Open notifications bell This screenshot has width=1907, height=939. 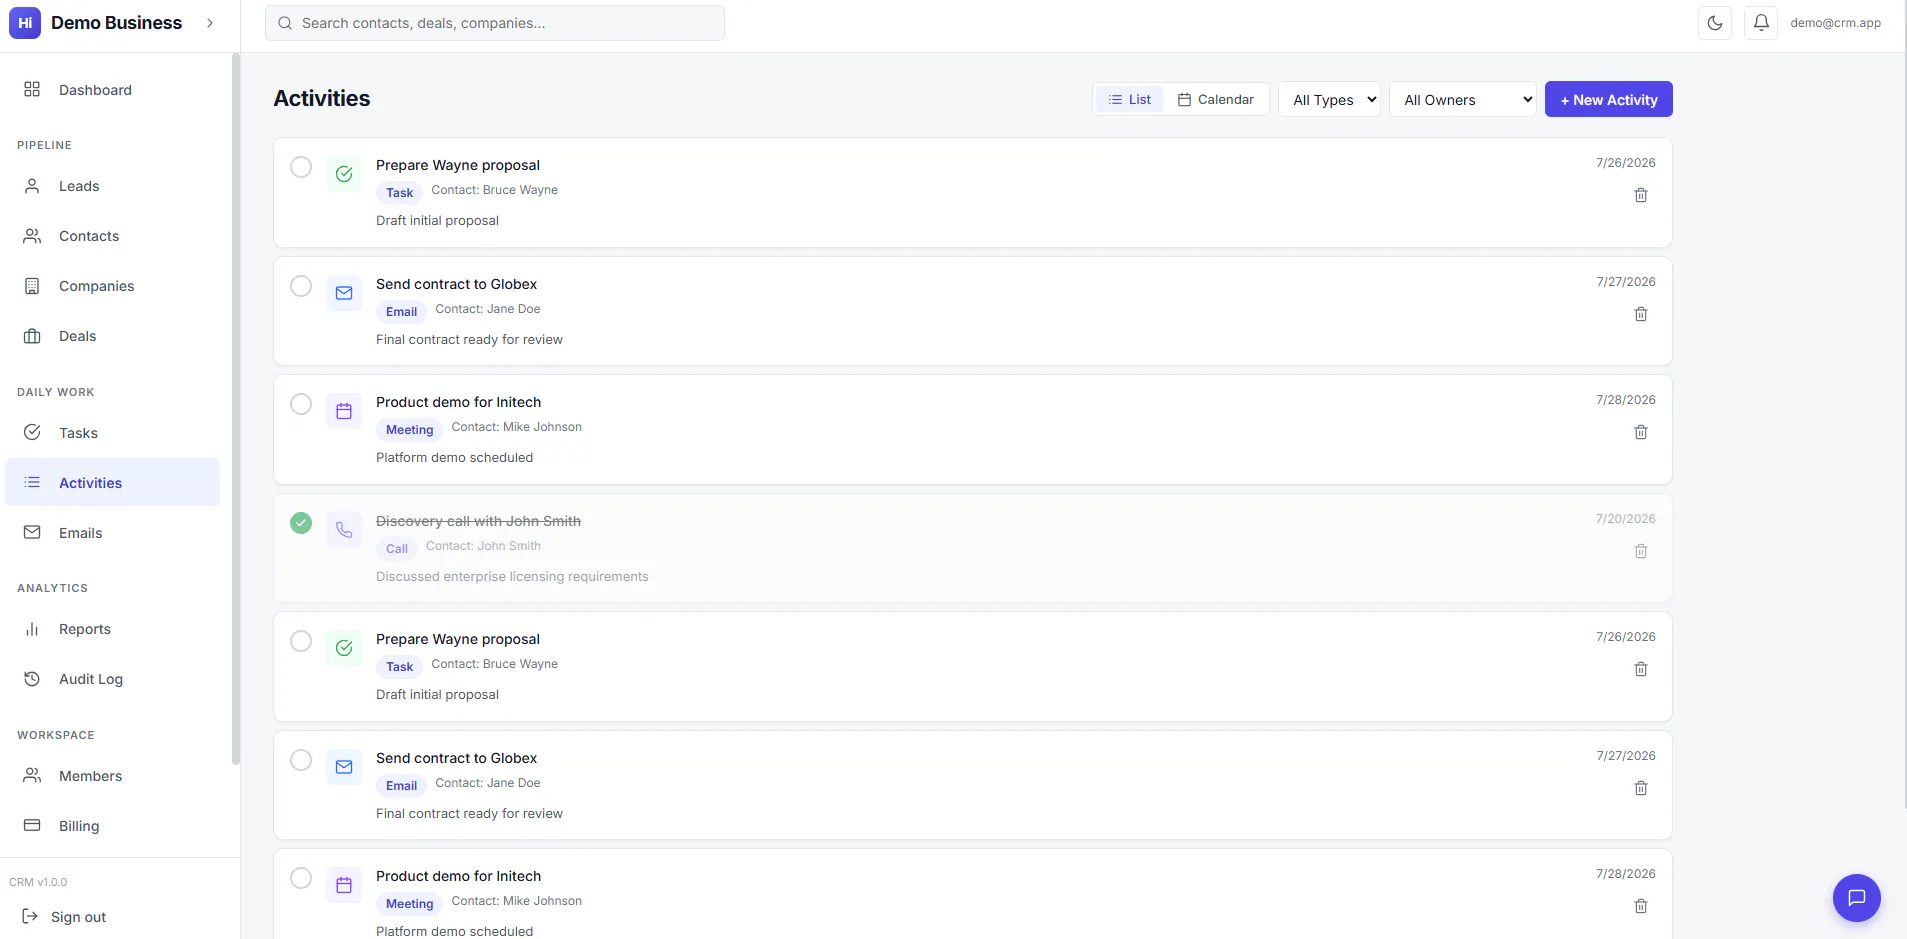pos(1761,23)
